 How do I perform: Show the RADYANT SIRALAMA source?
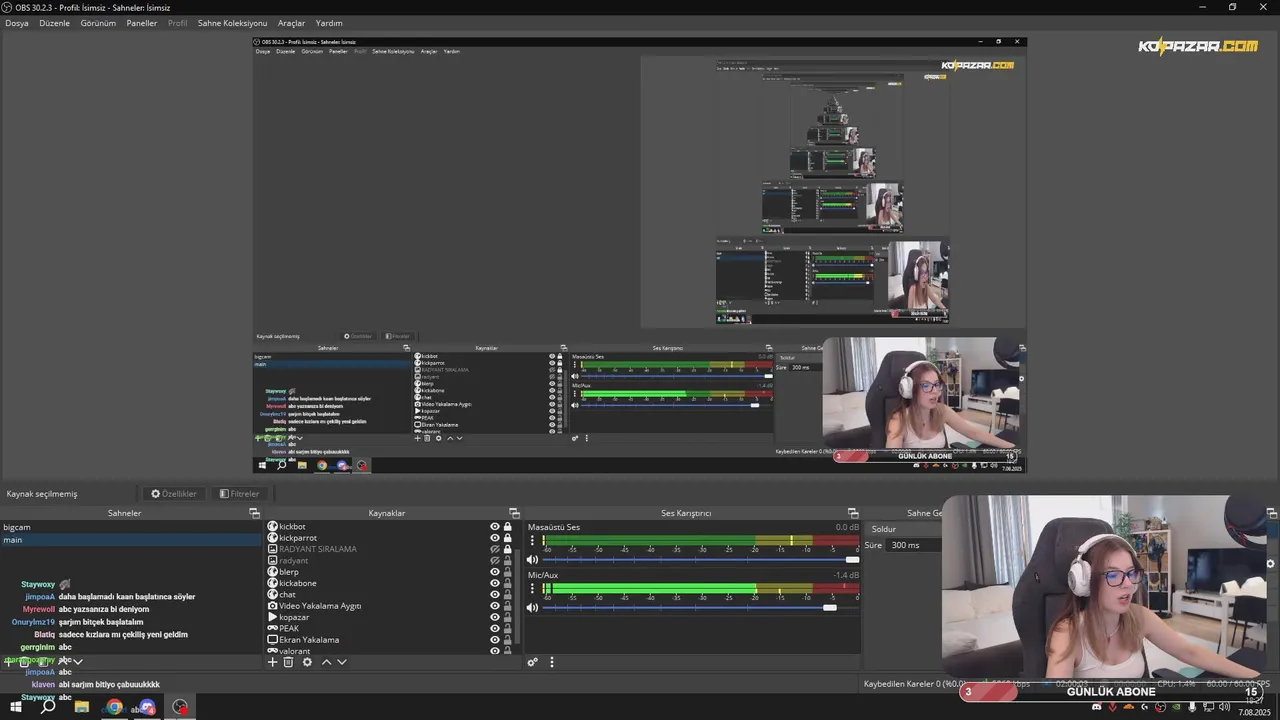(494, 549)
